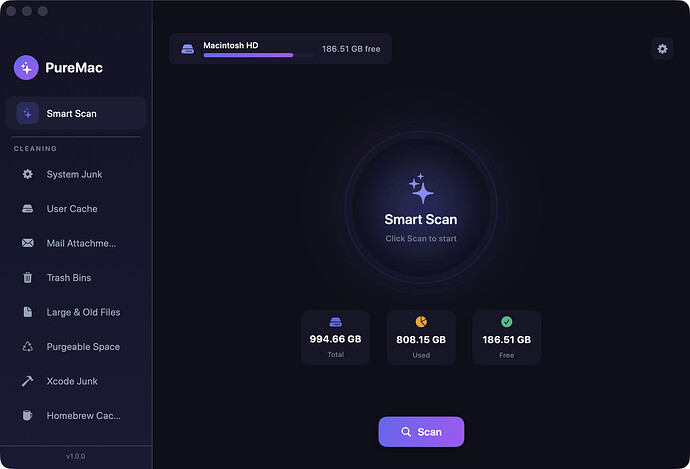Click the large Smart Scan circle
The width and height of the screenshot is (690, 469).
pos(421,207)
